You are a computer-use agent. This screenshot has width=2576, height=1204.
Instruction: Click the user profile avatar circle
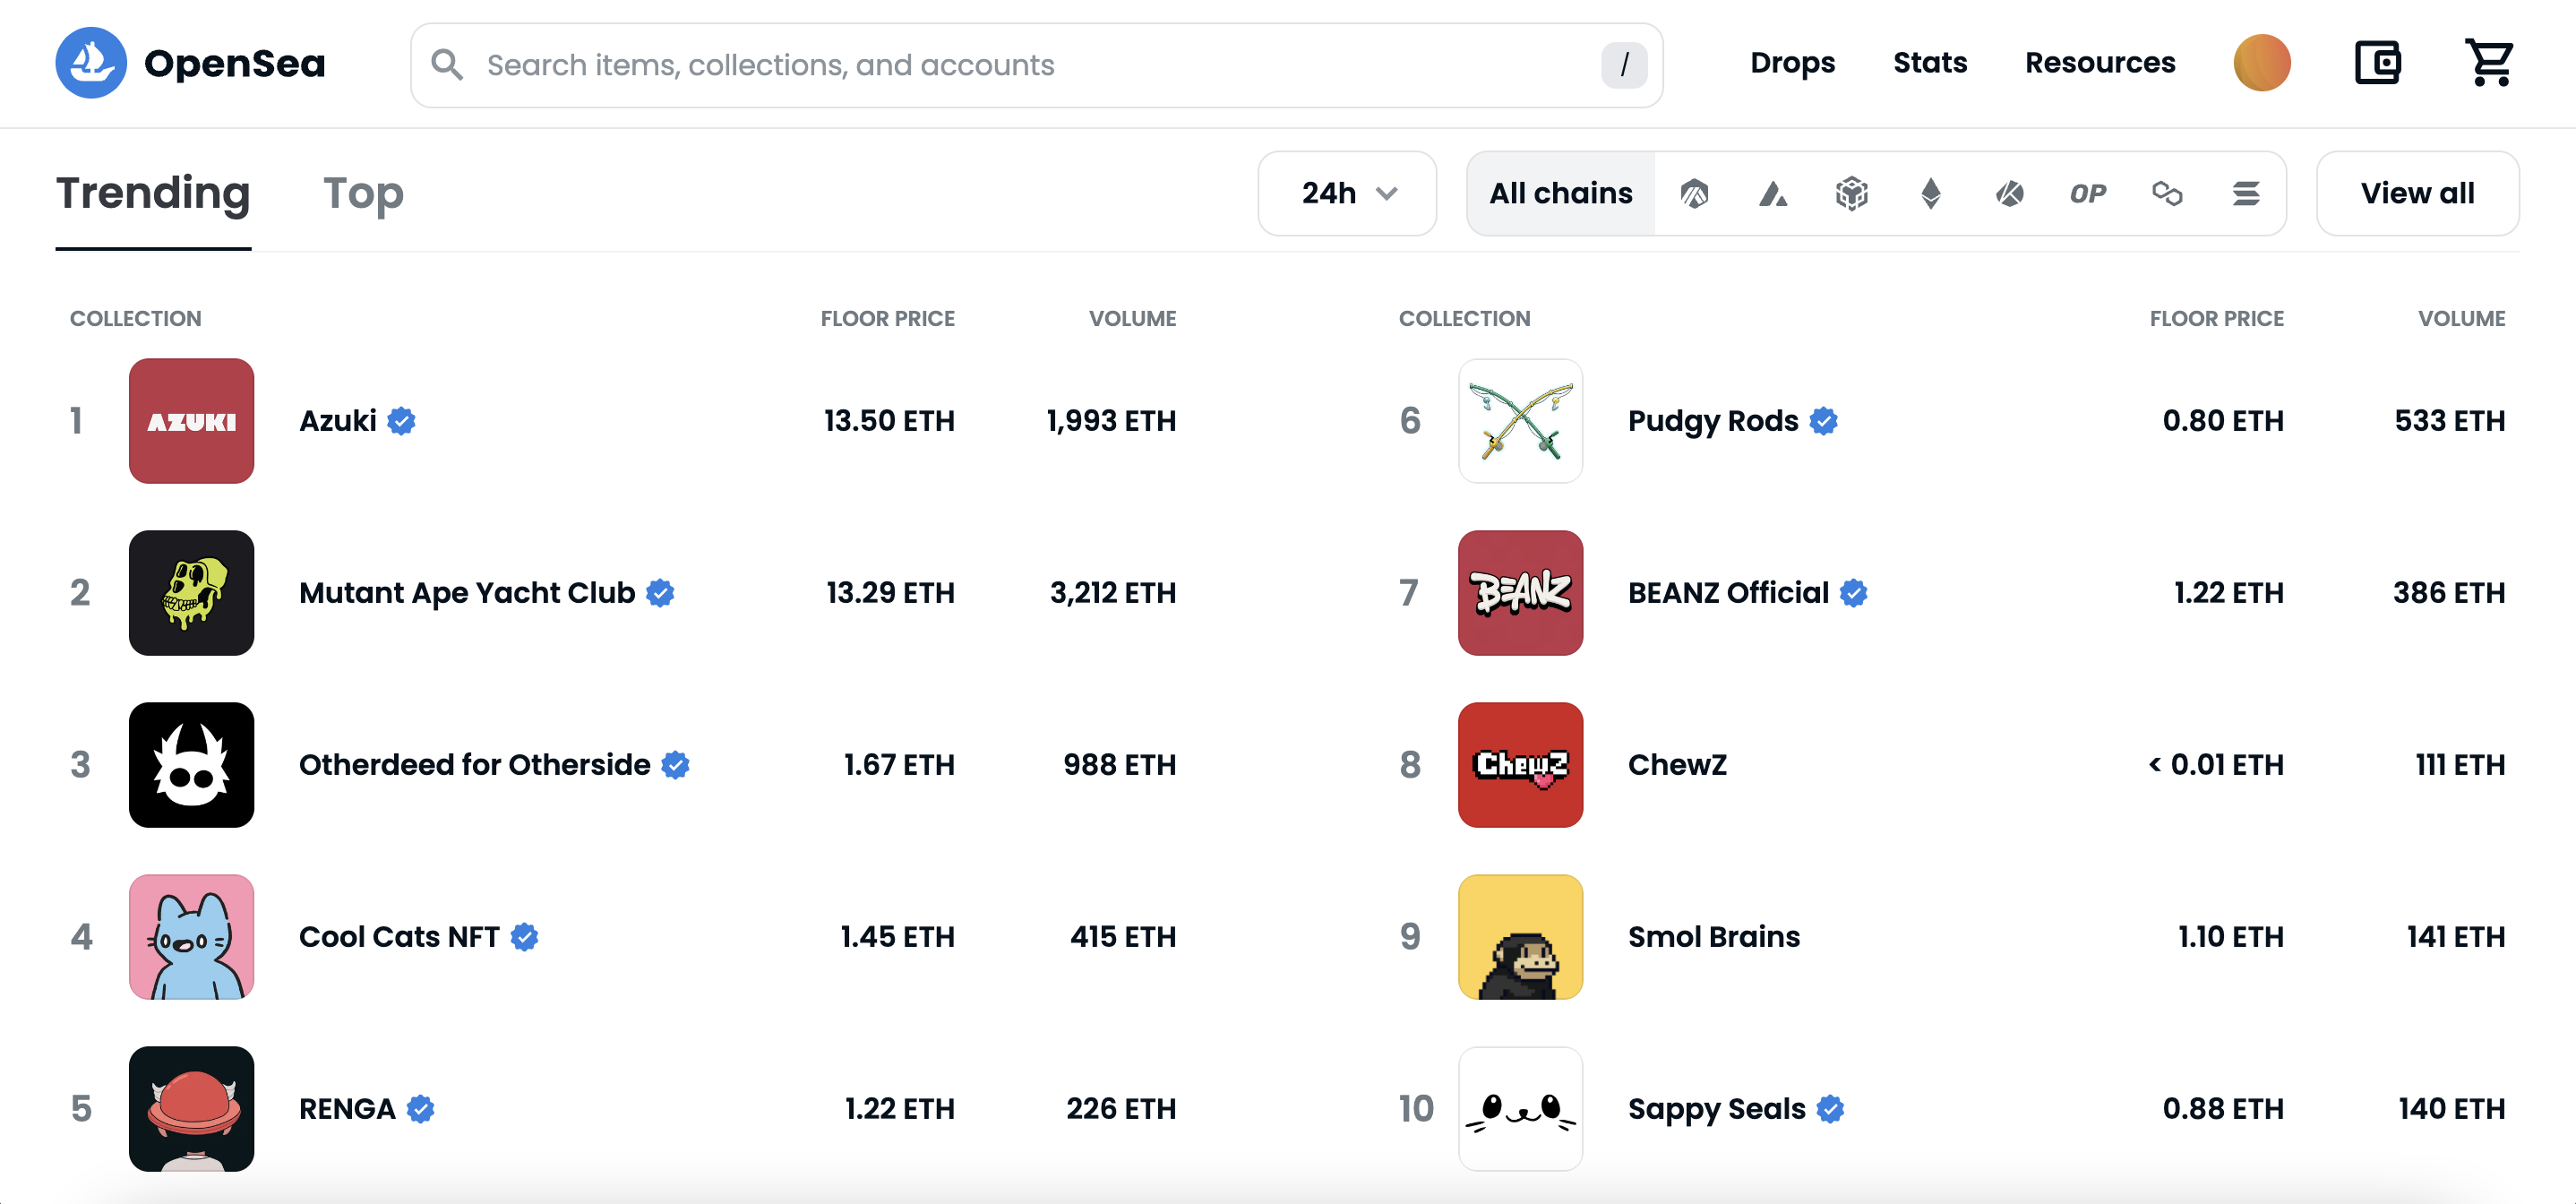(x=2259, y=63)
